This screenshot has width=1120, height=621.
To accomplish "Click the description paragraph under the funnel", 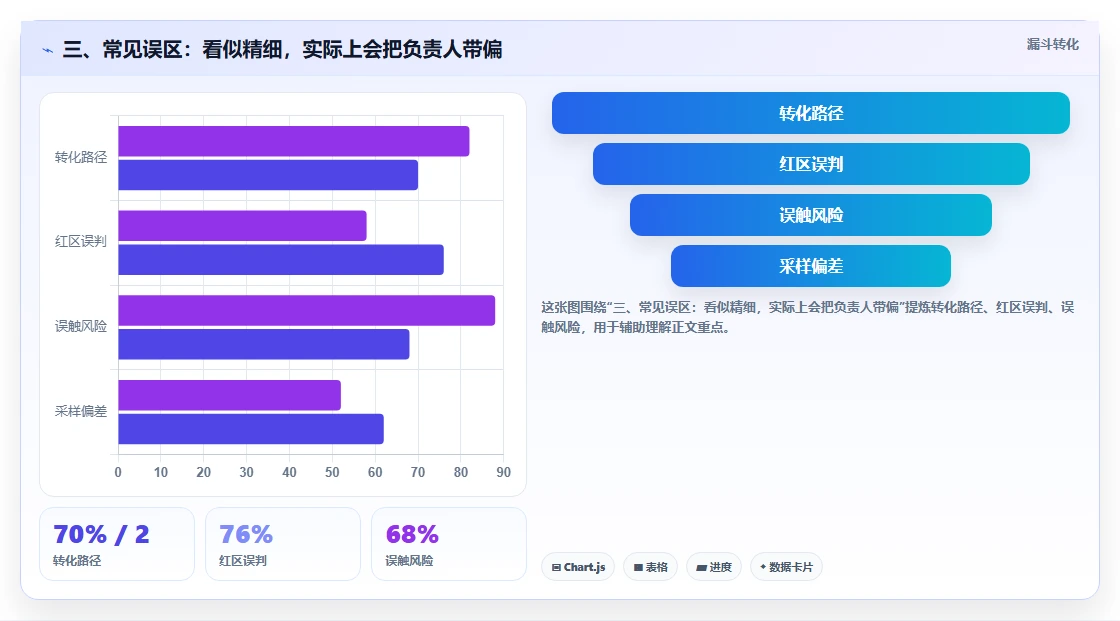I will (x=807, y=317).
